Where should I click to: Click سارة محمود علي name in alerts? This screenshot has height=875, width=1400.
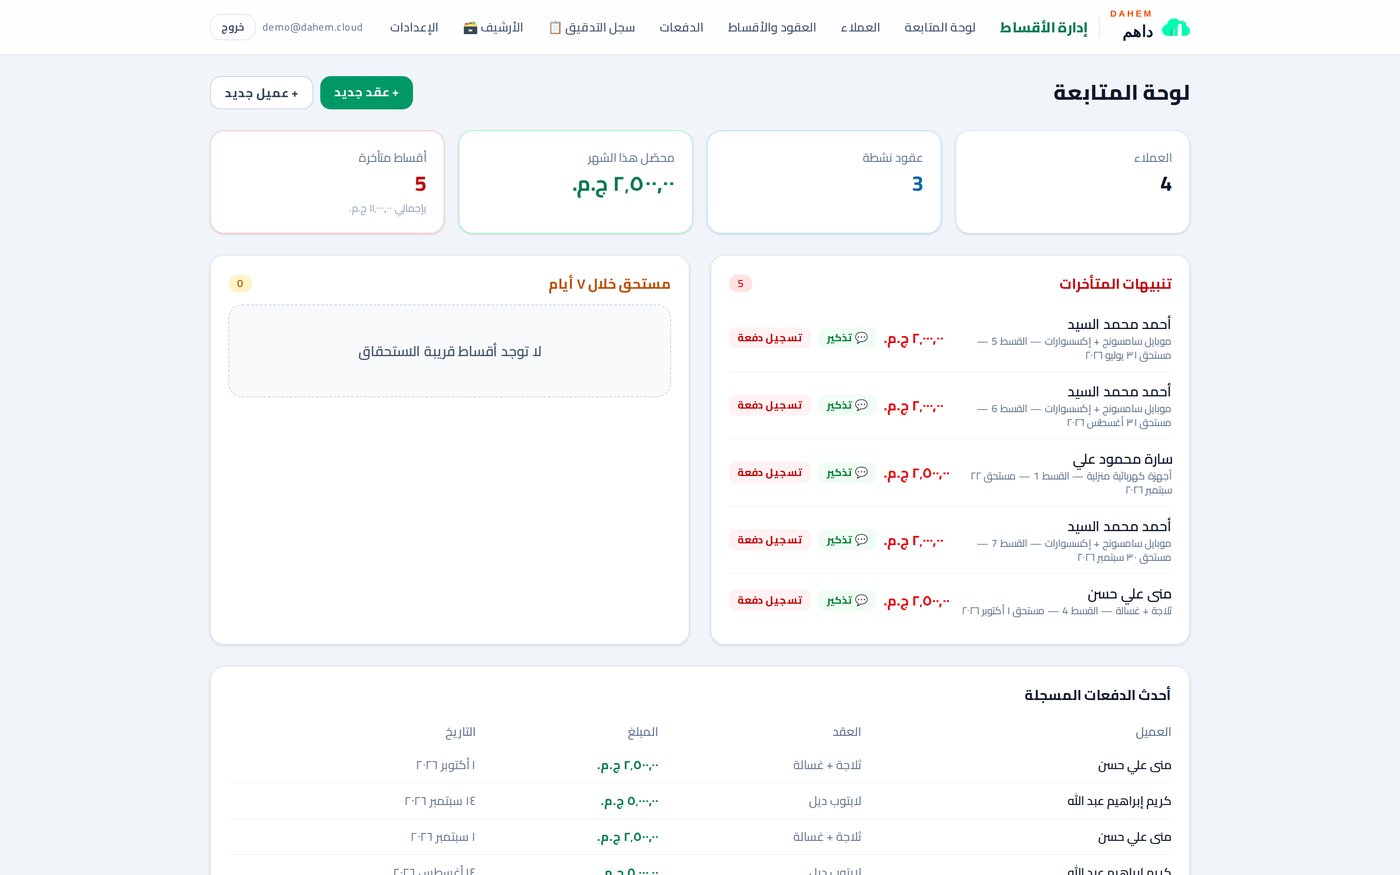pyautogui.click(x=1122, y=459)
